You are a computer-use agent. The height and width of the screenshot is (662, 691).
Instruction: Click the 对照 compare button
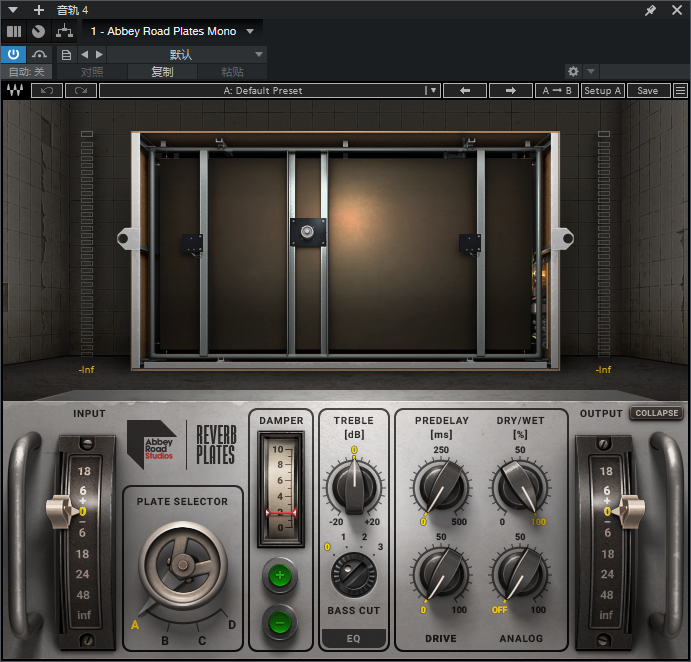[x=92, y=71]
